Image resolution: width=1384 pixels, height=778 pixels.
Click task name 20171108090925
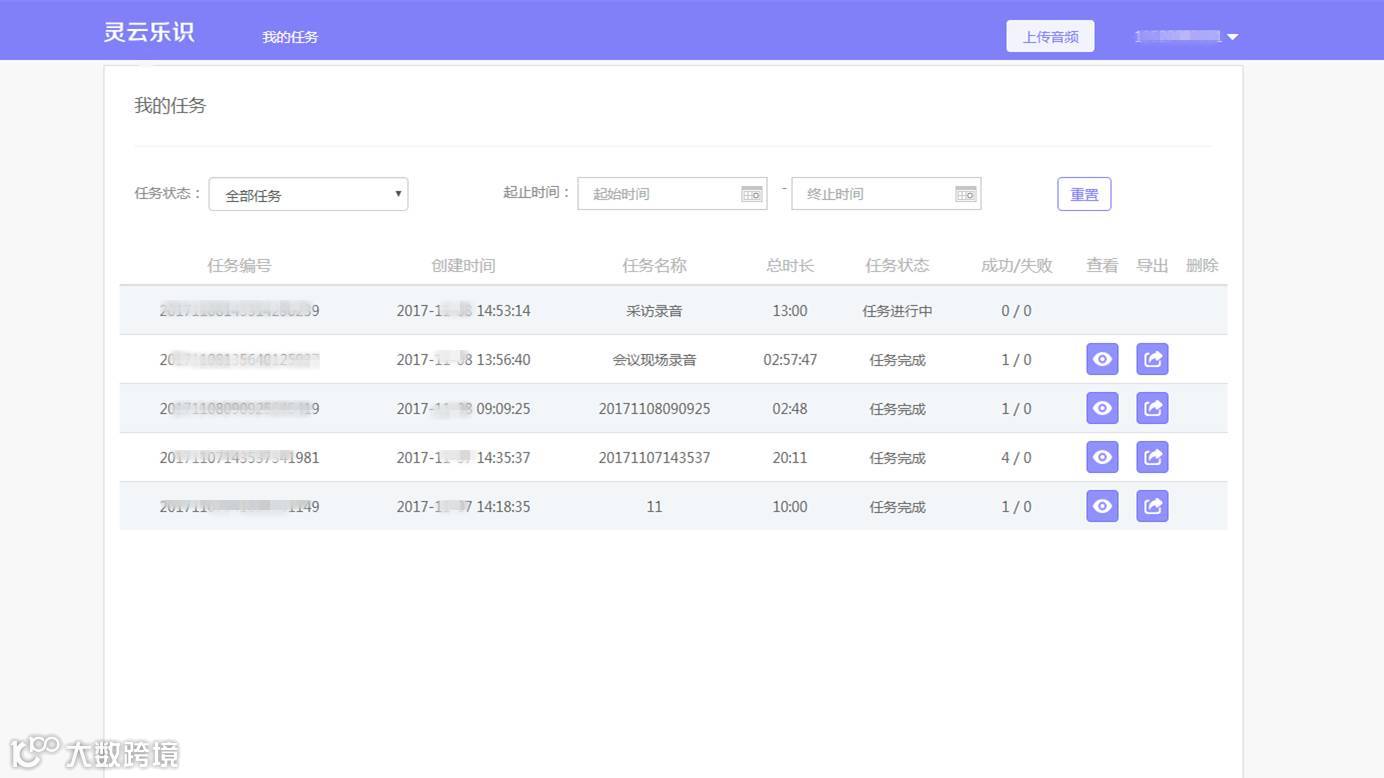(654, 409)
